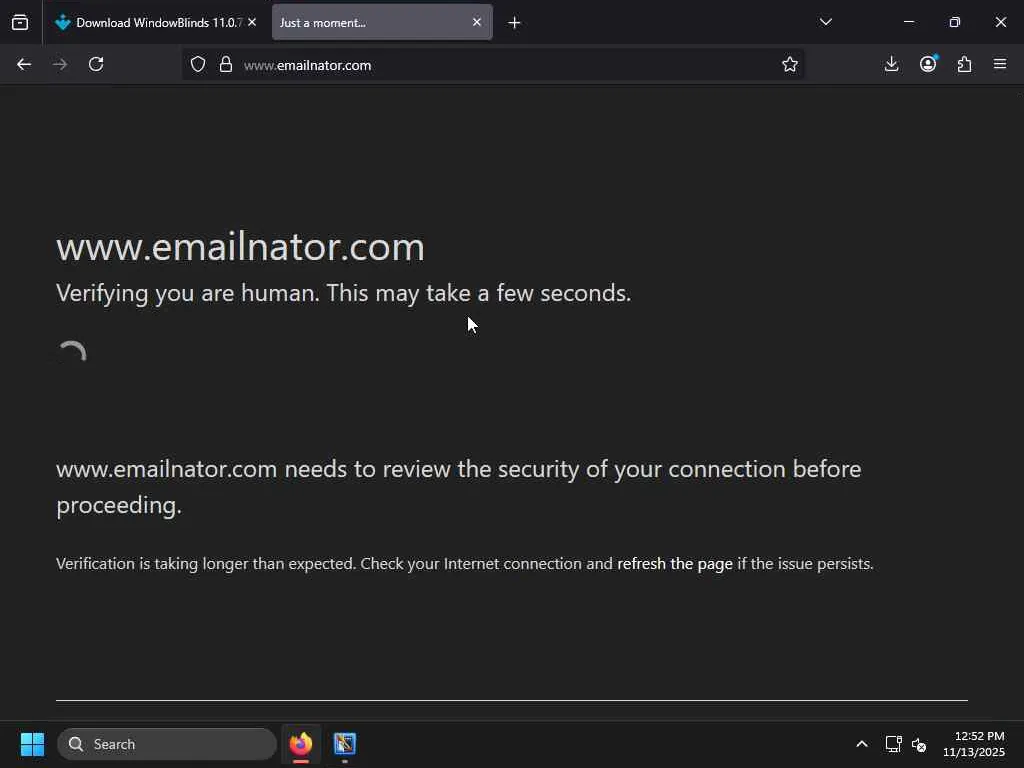
Task: Close the Firefox window
Action: point(1000,22)
